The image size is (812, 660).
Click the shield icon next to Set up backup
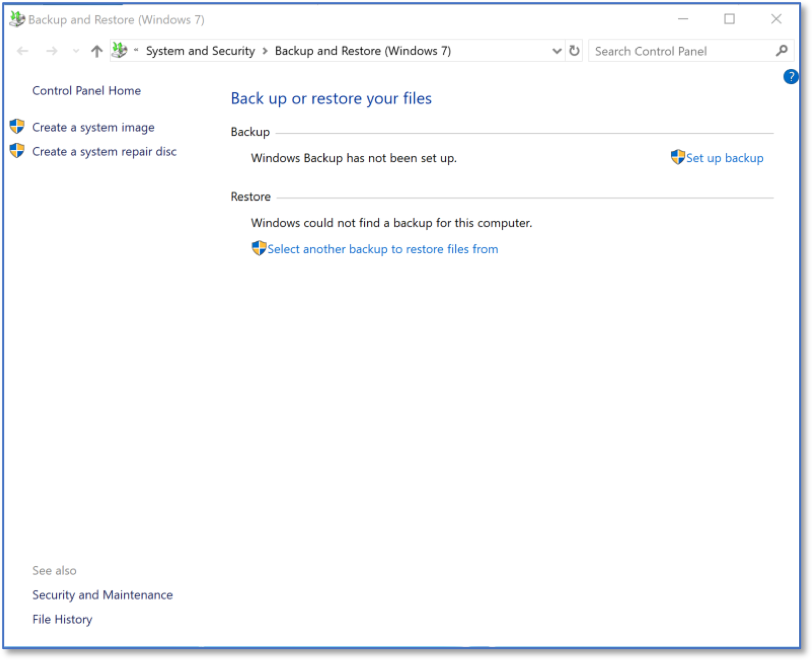coord(678,157)
